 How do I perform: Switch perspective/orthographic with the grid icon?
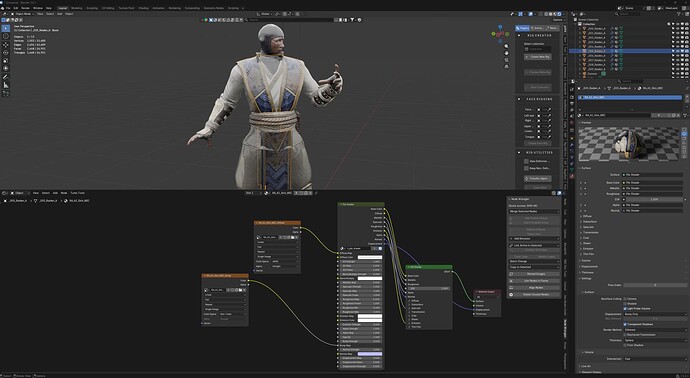pos(506,66)
